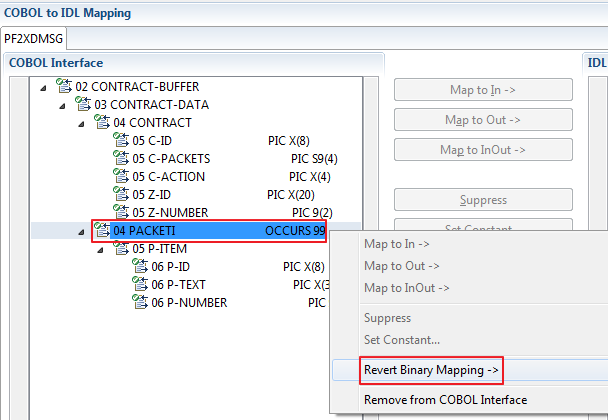This screenshot has height=420, width=608.
Task: Collapse the 03 CONTRACT-DATA node
Action: pyautogui.click(x=62, y=106)
